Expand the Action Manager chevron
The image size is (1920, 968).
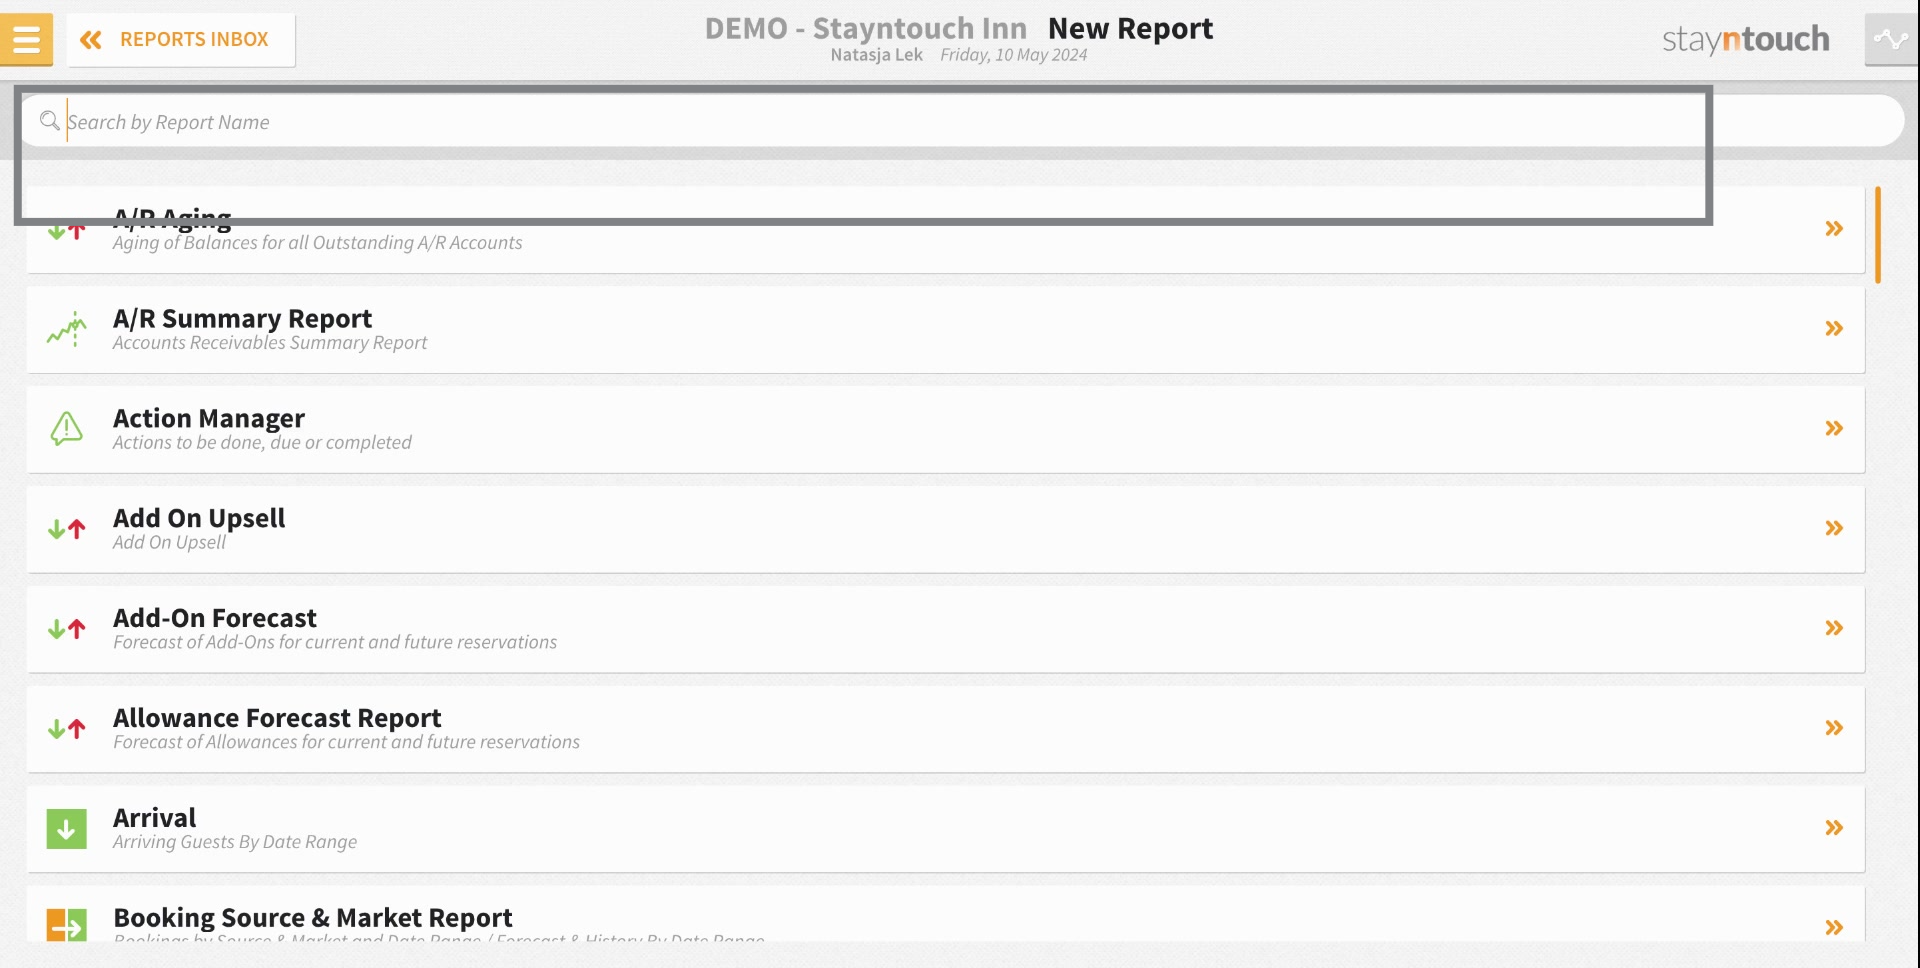point(1834,429)
